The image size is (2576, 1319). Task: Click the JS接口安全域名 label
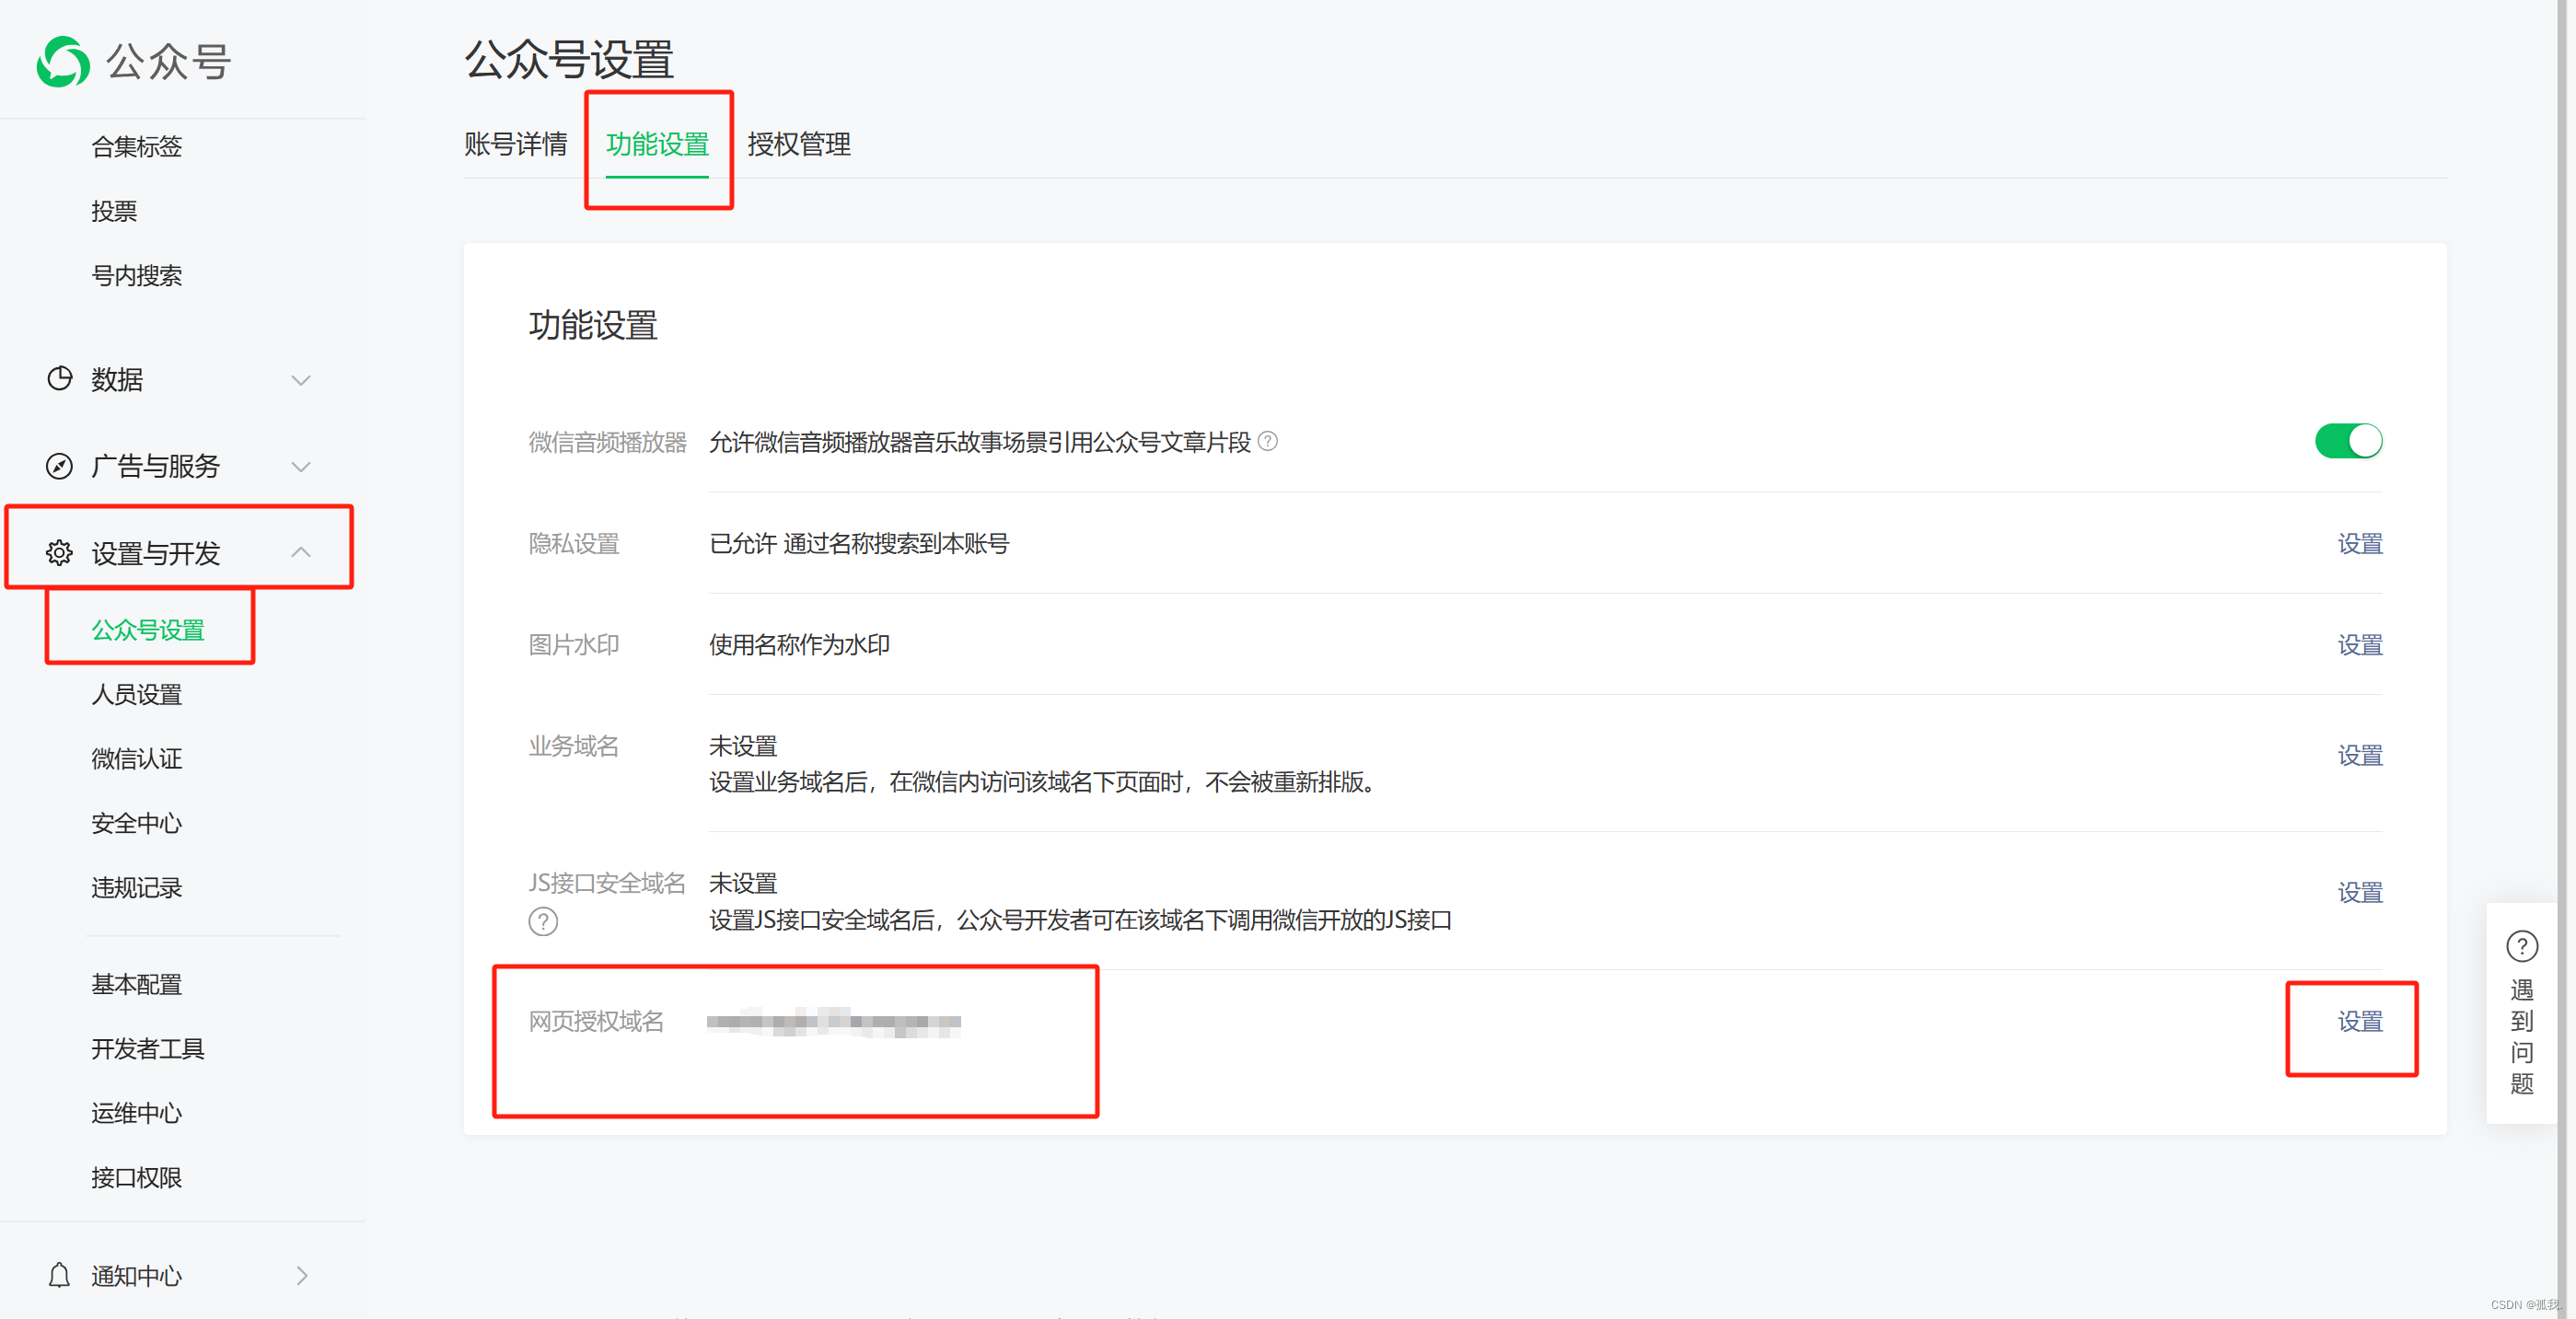click(x=607, y=883)
